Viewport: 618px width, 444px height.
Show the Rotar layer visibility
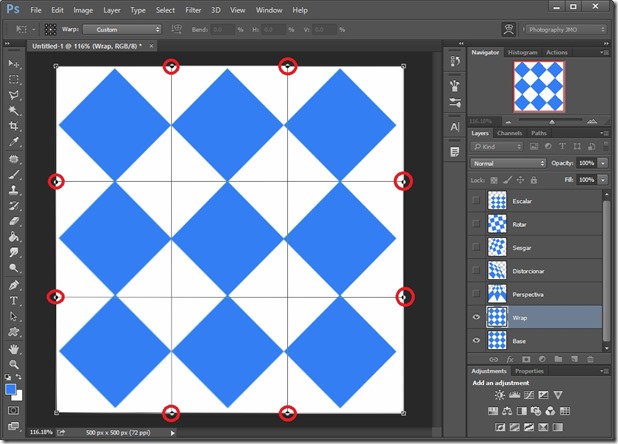coord(476,223)
